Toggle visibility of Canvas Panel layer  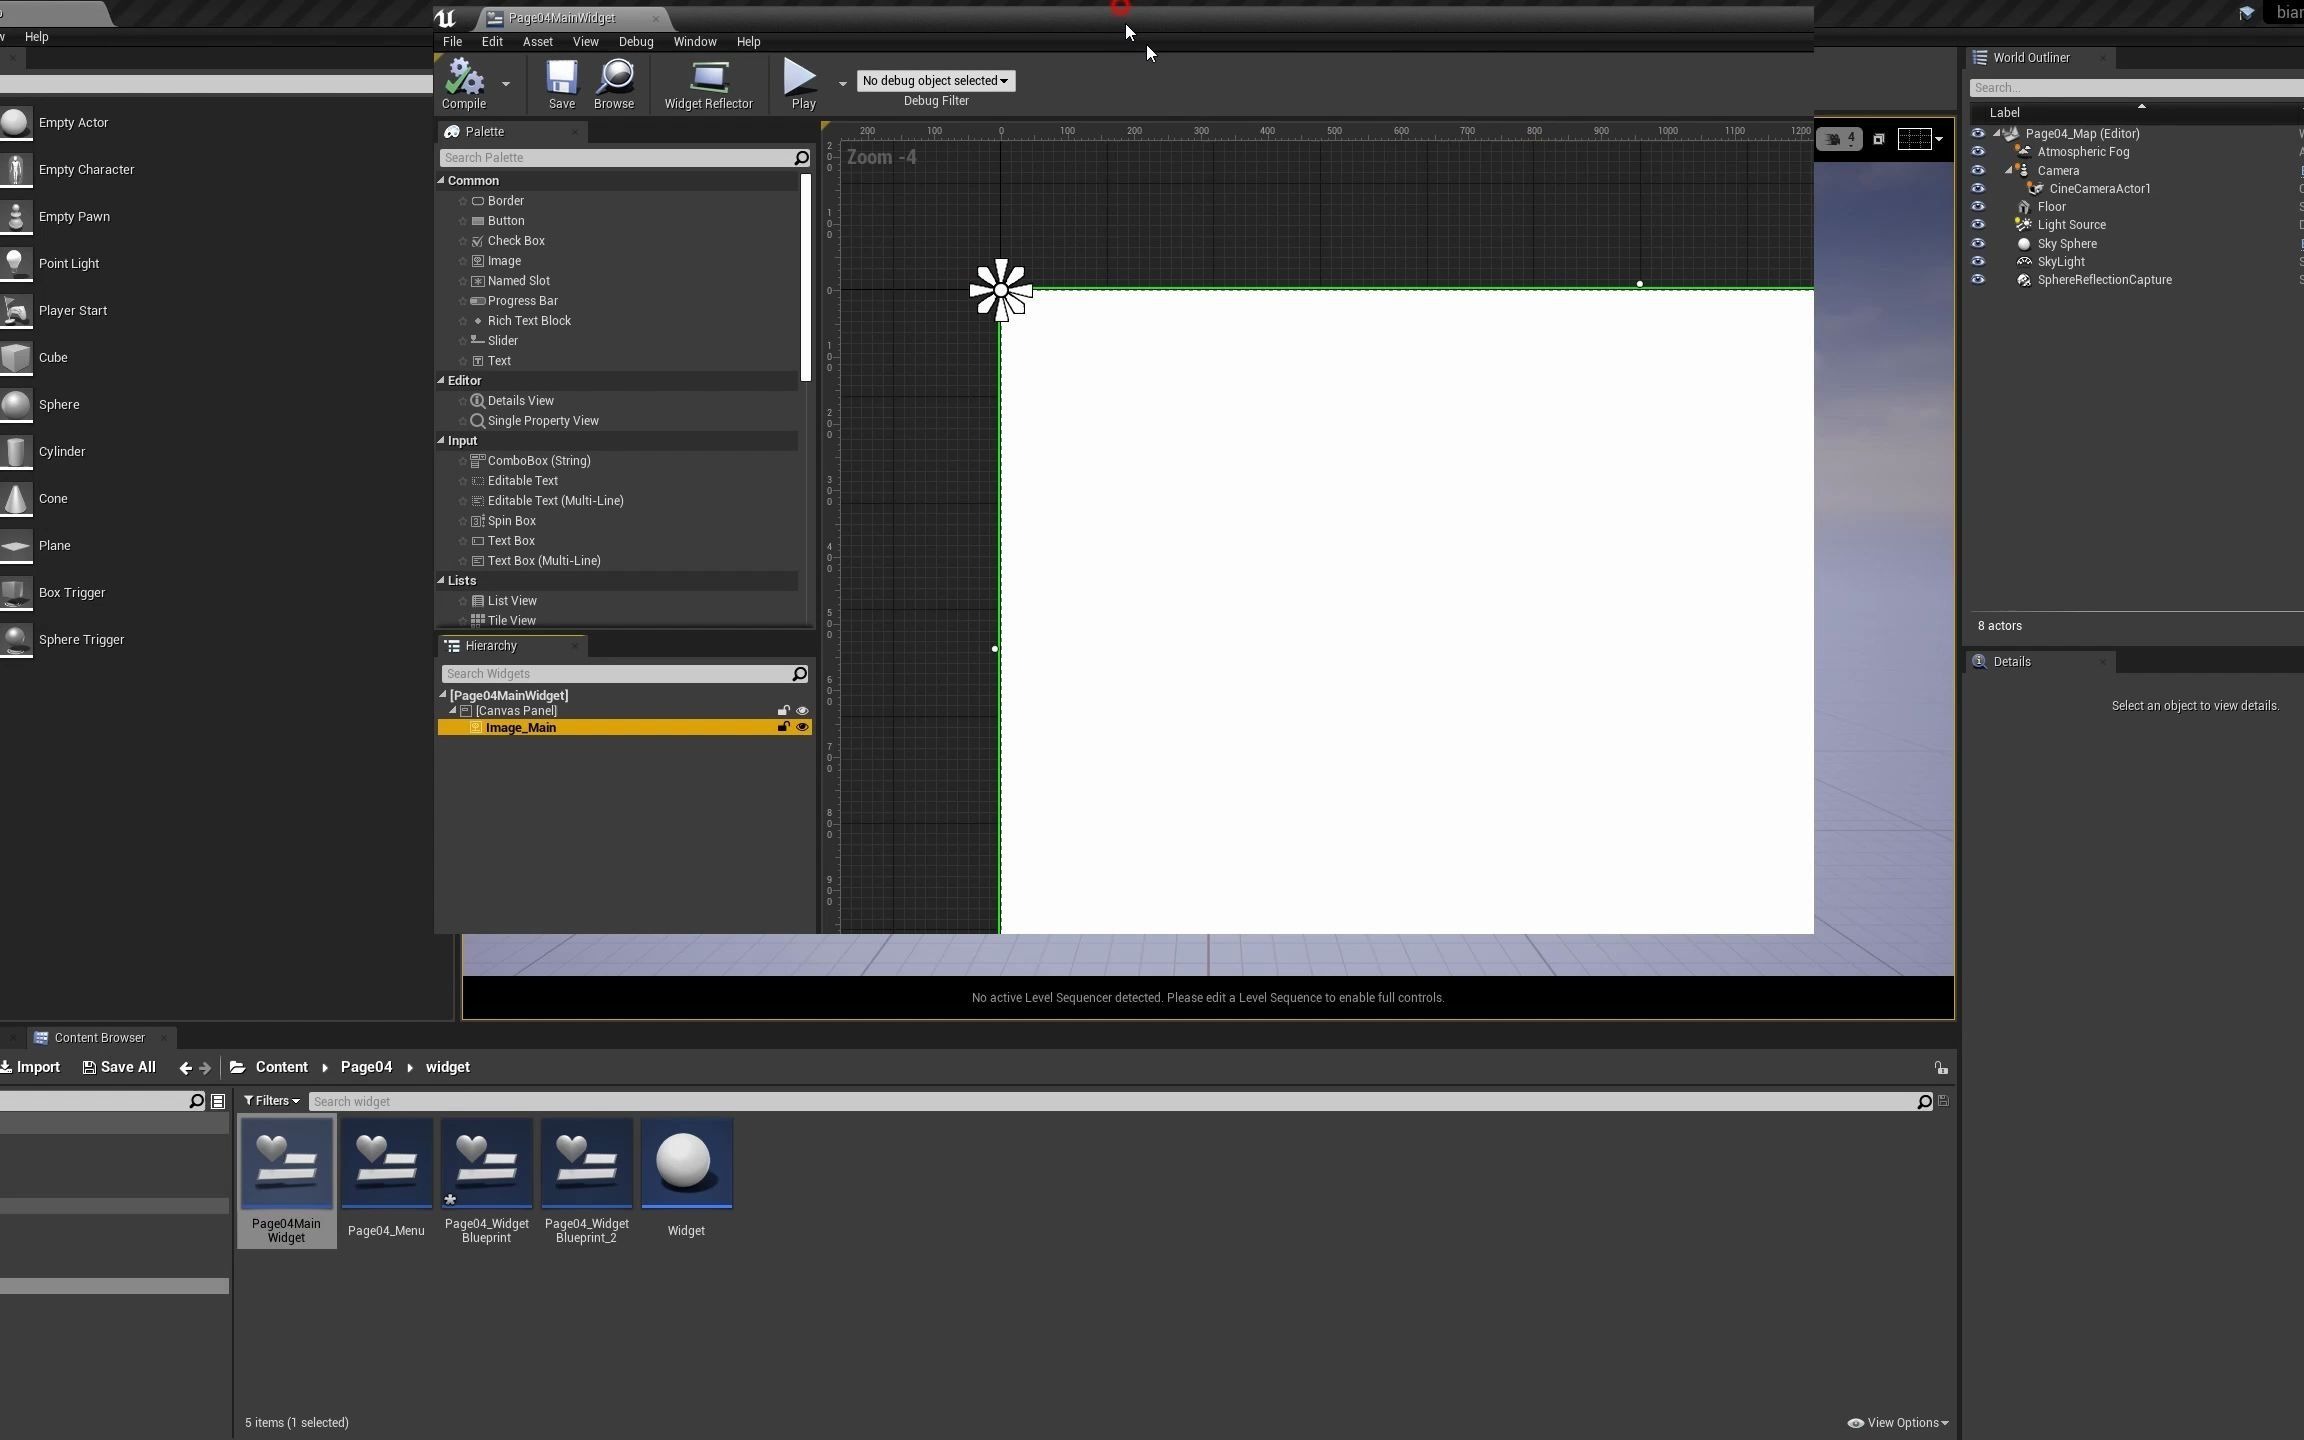pyautogui.click(x=803, y=710)
